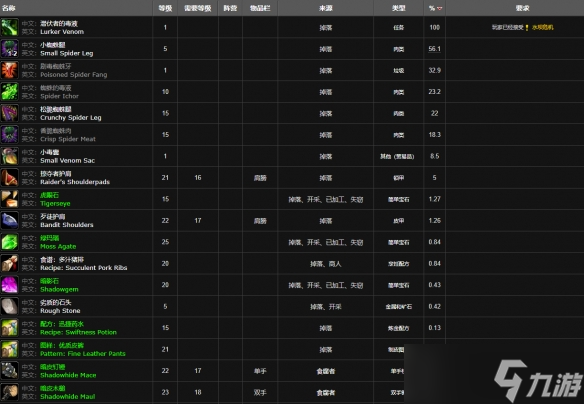Sort by the 等级 column header

[165, 8]
